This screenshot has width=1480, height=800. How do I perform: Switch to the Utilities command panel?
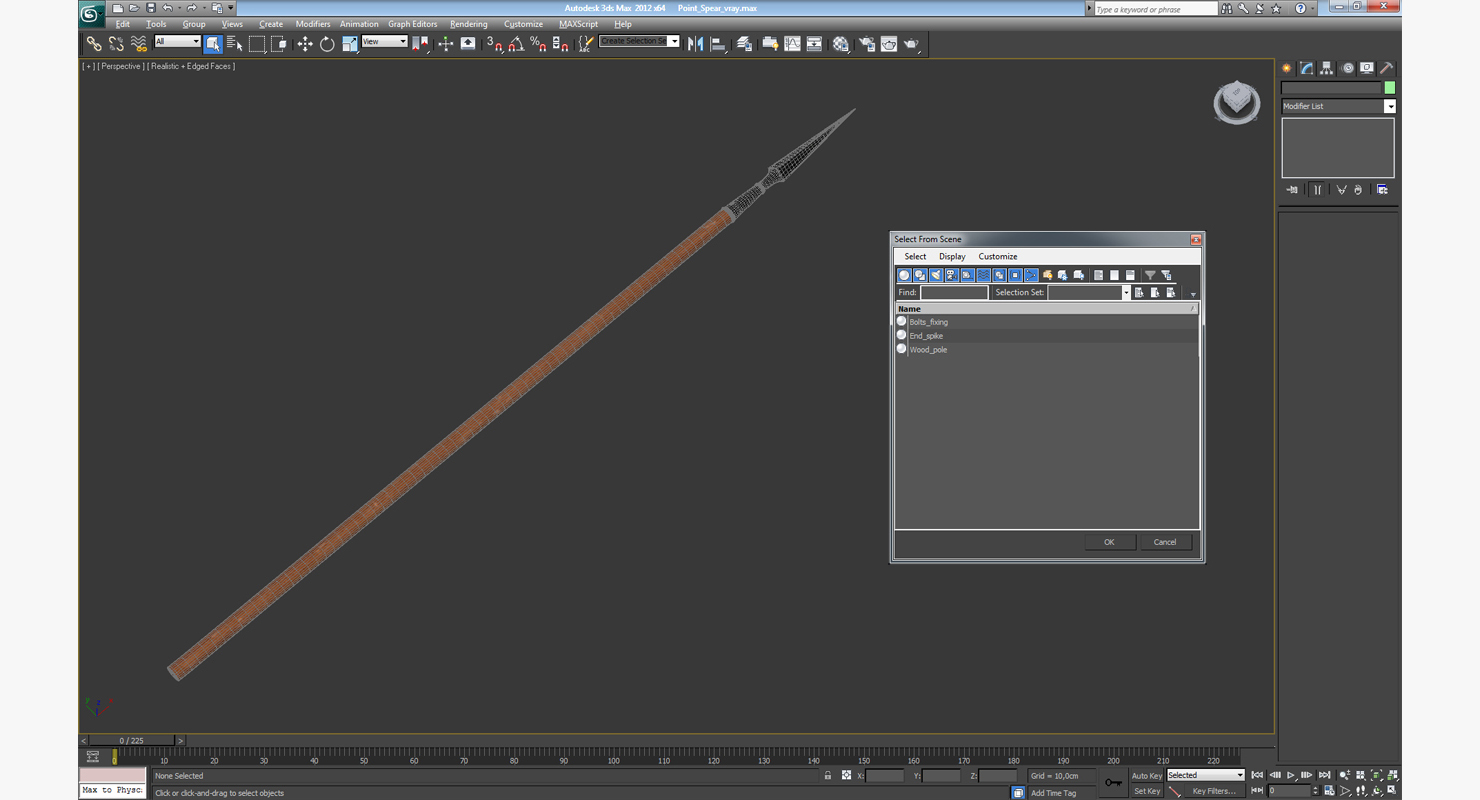pyautogui.click(x=1387, y=68)
